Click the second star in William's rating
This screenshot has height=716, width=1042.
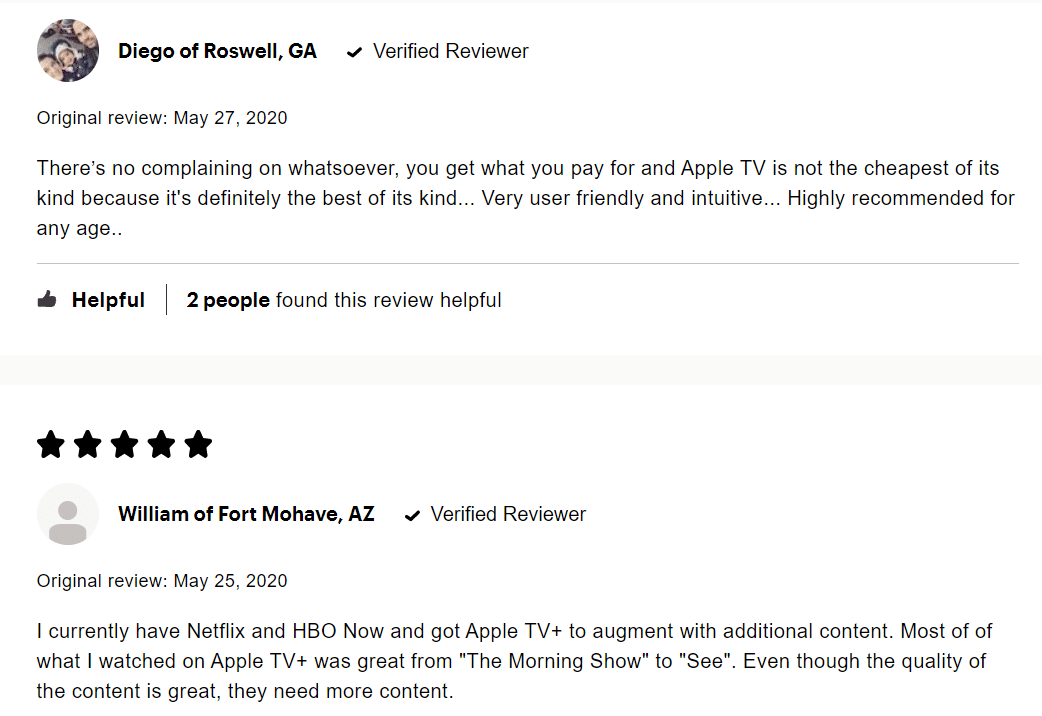[88, 445]
